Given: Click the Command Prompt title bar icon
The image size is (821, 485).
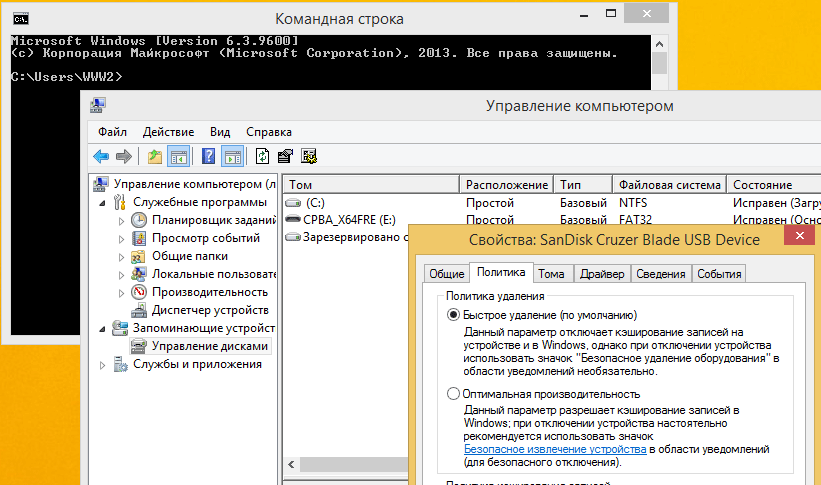Looking at the screenshot, I should coord(18,18).
